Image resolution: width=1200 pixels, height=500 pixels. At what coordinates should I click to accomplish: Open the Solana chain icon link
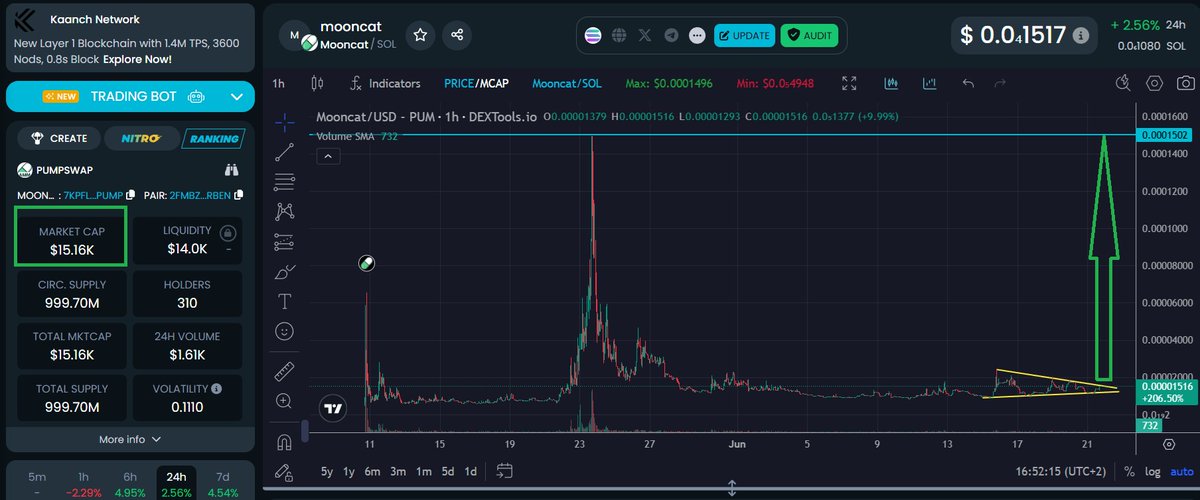pos(594,35)
